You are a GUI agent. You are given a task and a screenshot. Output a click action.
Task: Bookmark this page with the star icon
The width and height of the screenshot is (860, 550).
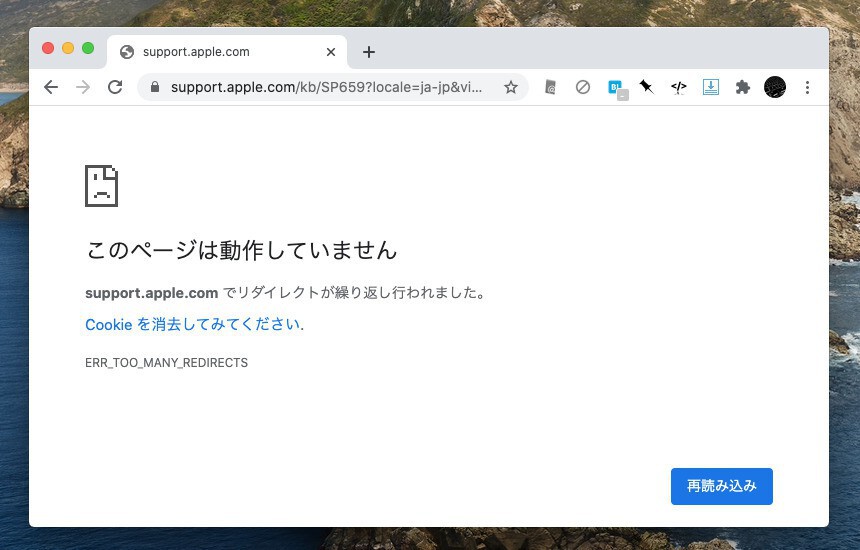[x=511, y=87]
